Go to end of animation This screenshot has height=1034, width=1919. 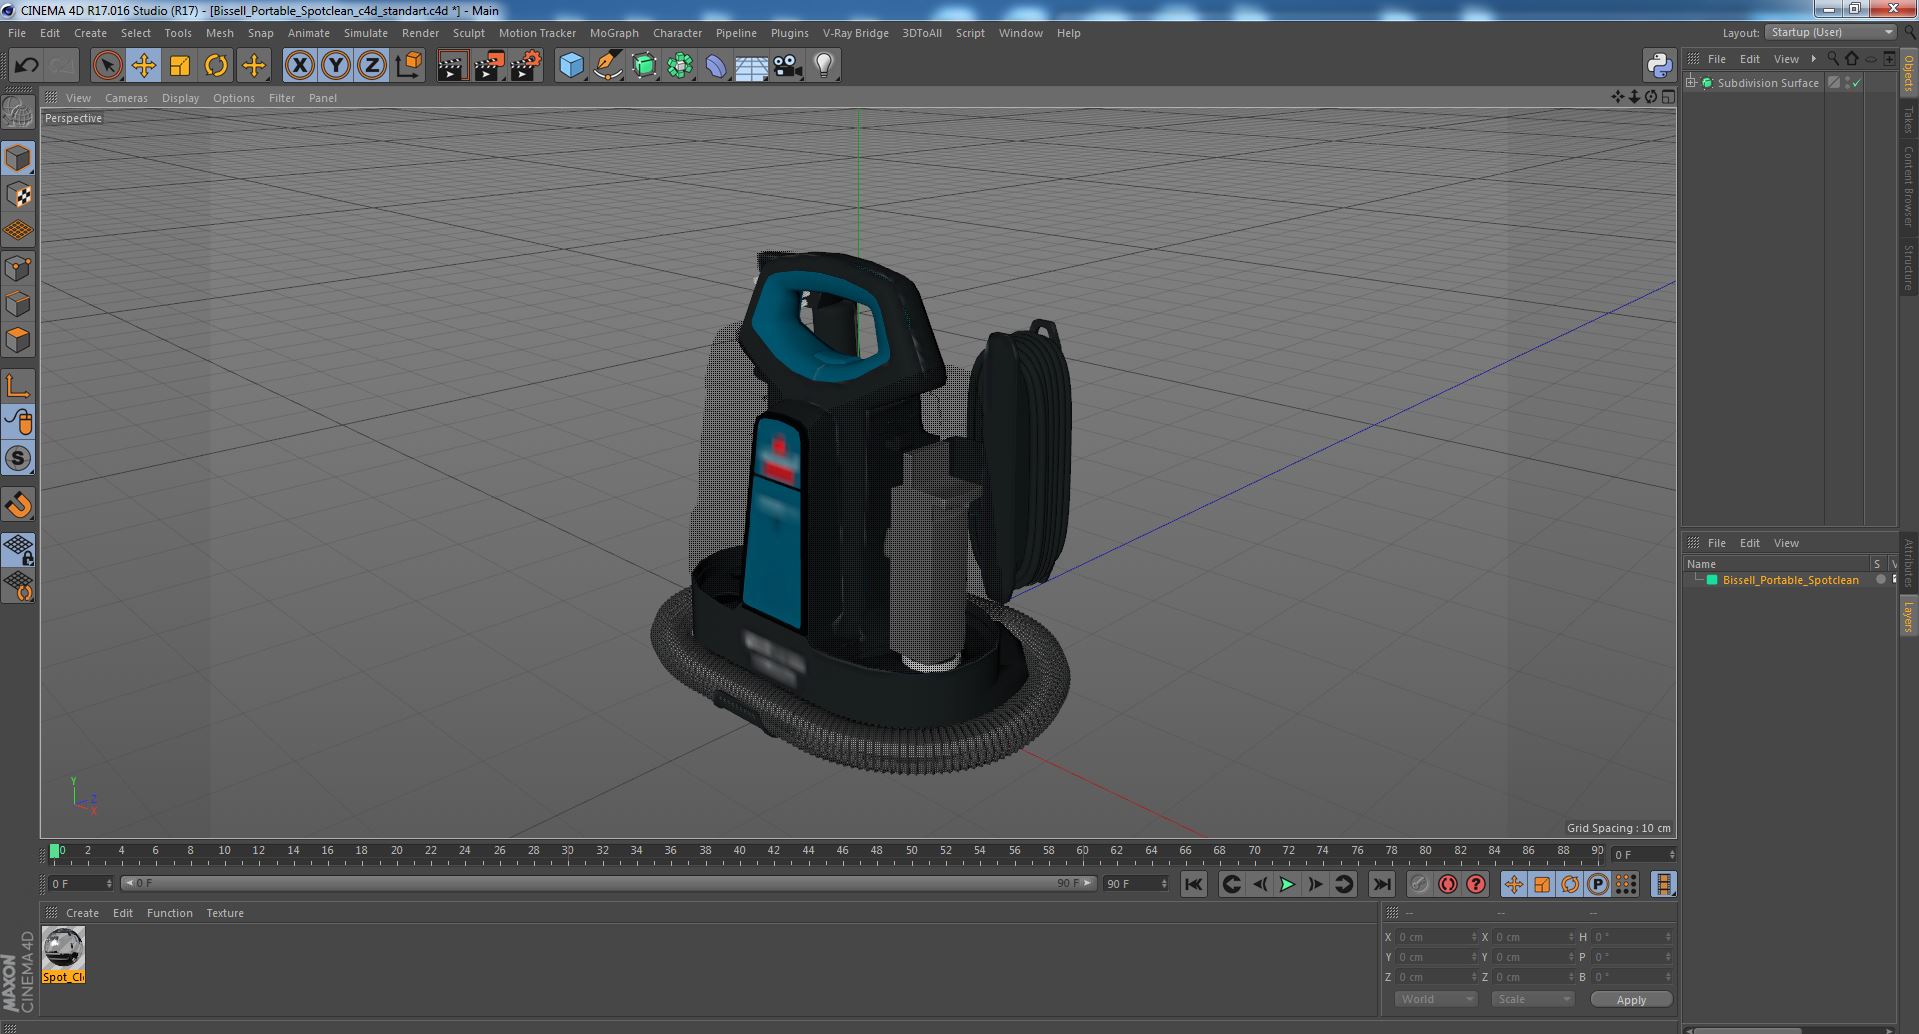tap(1382, 884)
